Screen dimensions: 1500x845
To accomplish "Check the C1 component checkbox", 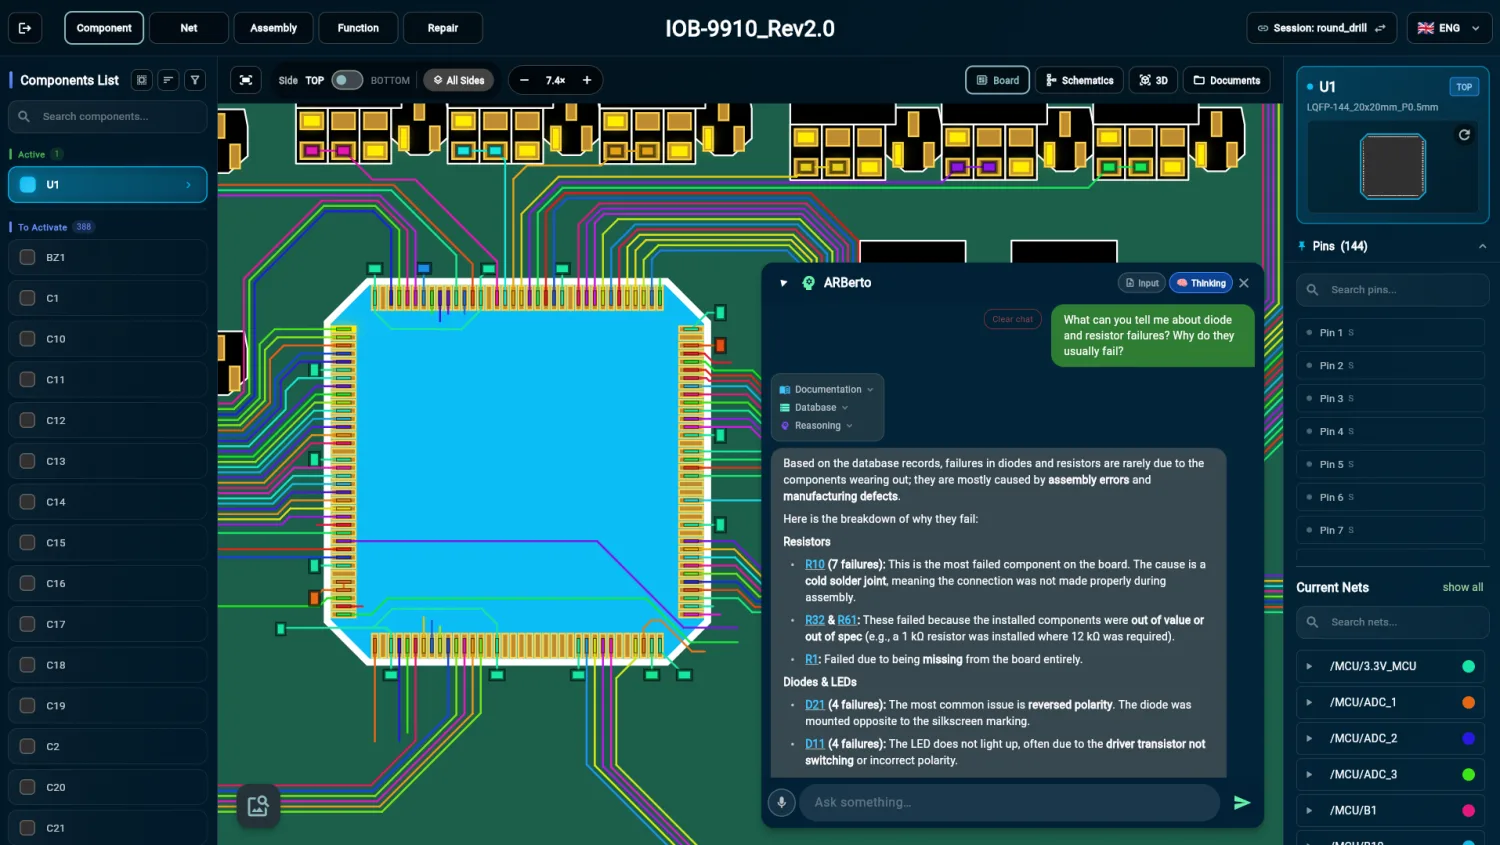I will 28,298.
